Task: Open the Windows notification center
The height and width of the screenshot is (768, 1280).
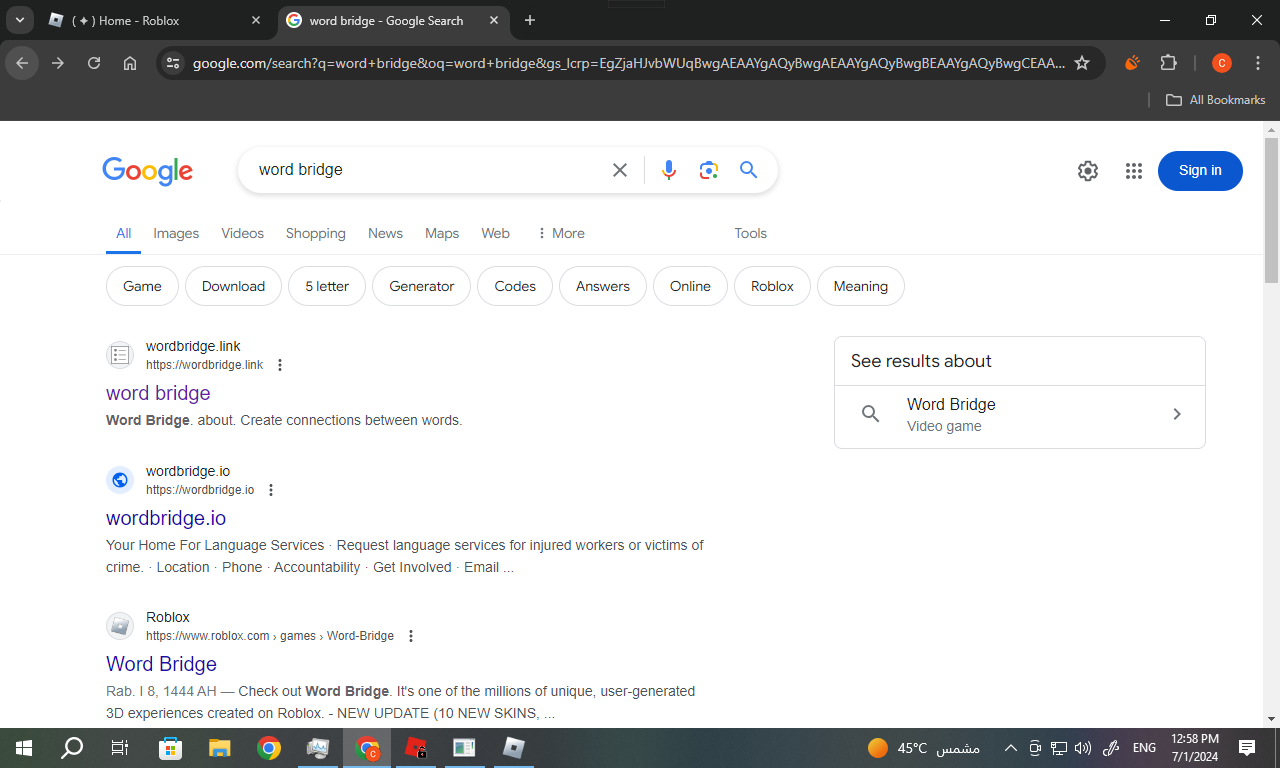Action: [x=1247, y=748]
